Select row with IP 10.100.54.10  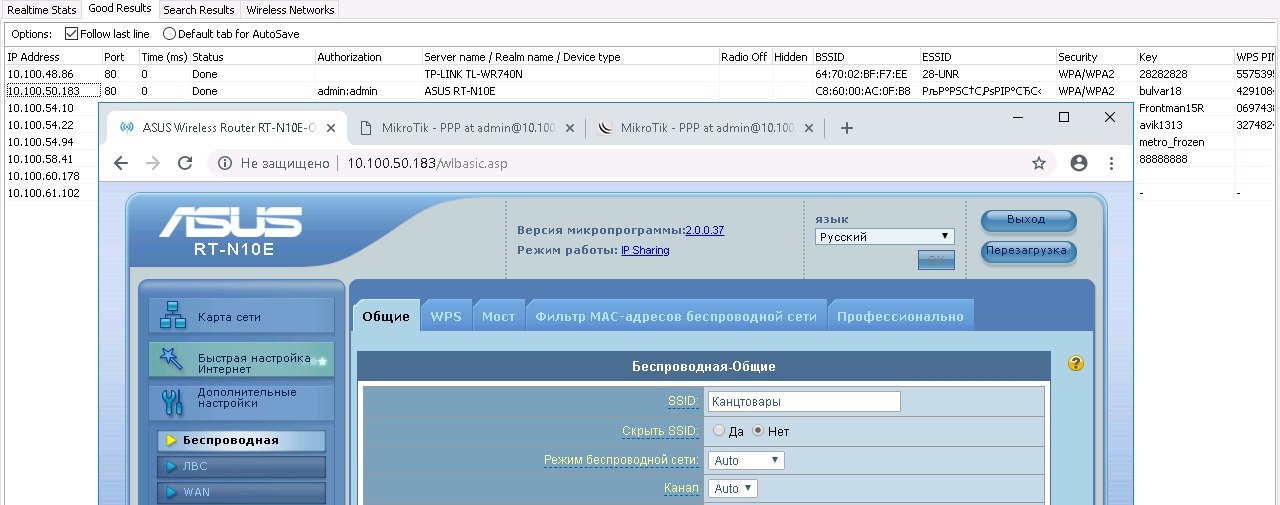point(40,108)
